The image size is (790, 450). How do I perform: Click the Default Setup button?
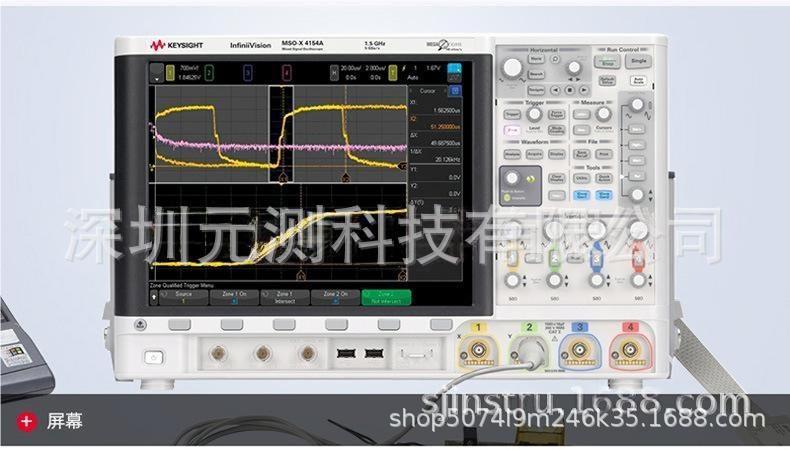608,81
